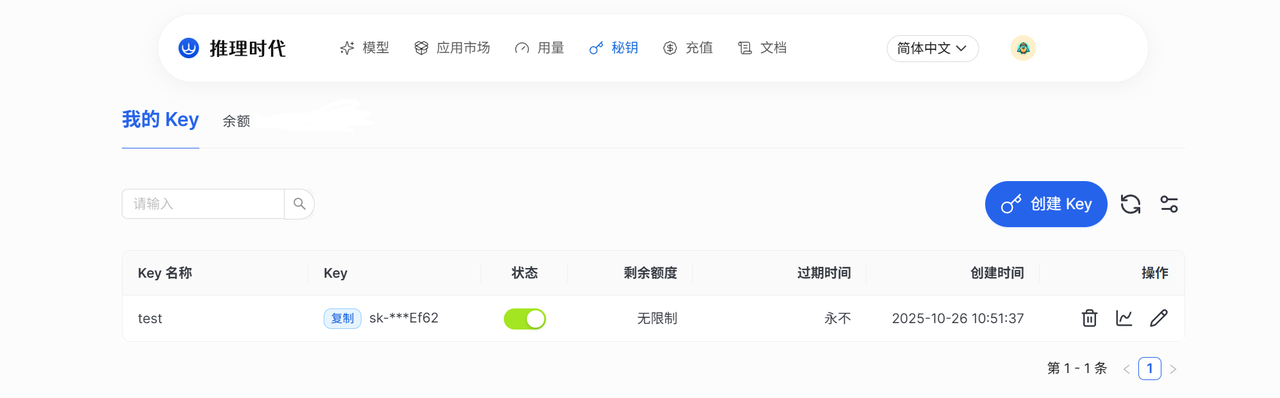Click the 2025-10-26 10:51:37 creation time
Screen dimensions: 1280x398
(x=958, y=319)
